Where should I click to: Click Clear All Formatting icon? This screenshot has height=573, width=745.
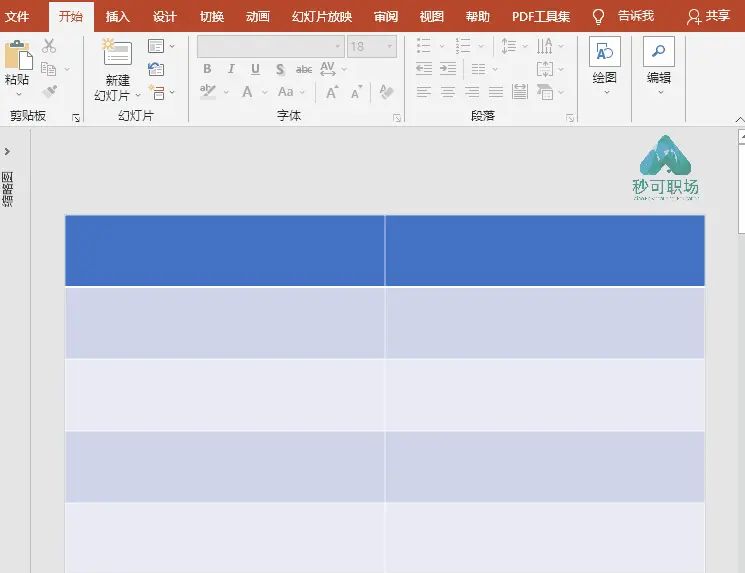pos(386,92)
